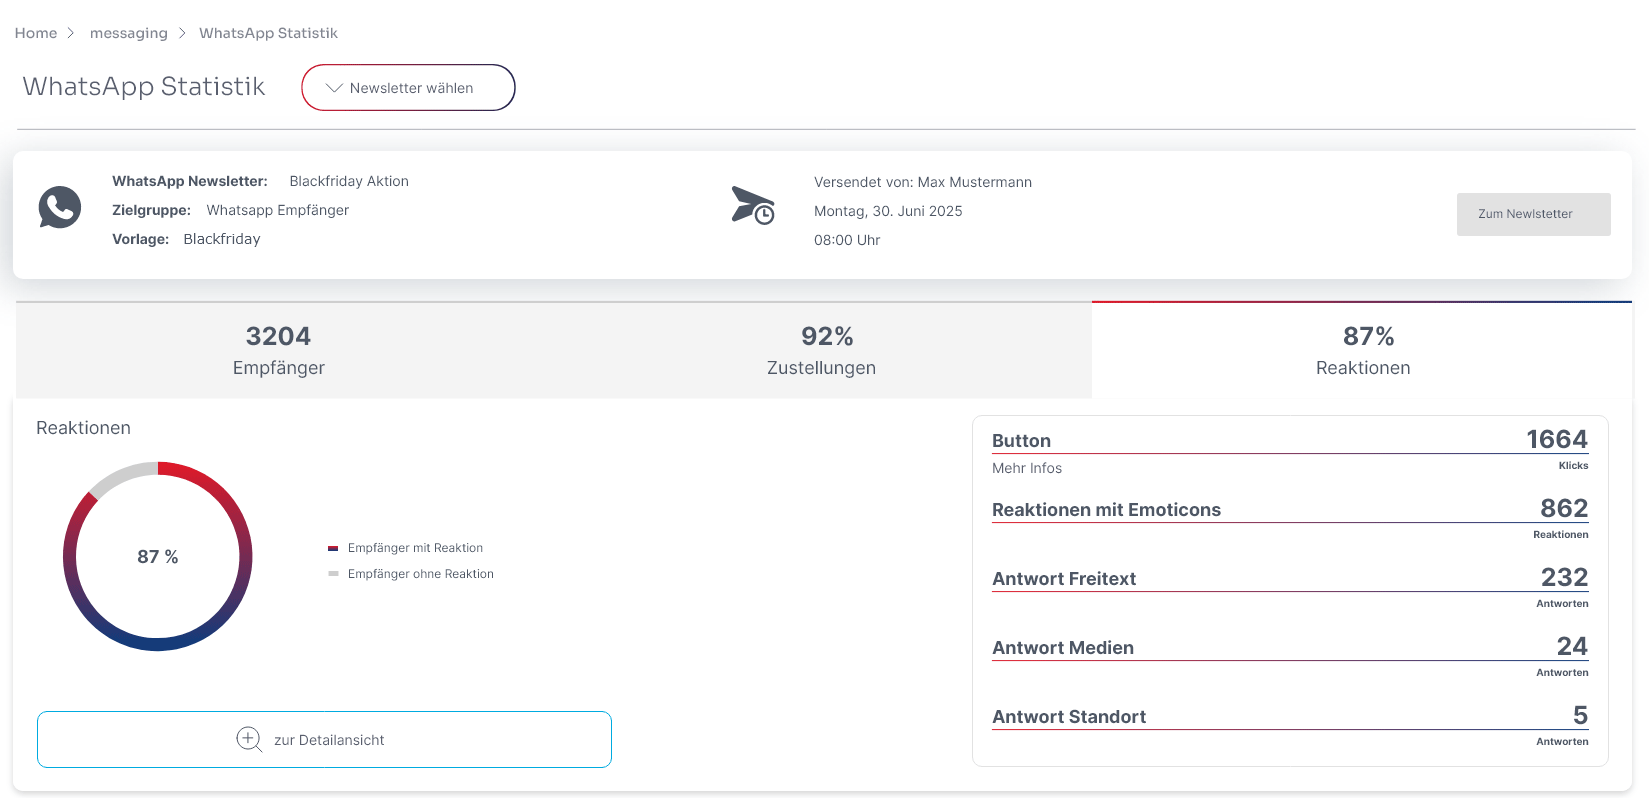Screen dimensions: 1649x798
Task: Click the 08:00 Uhr send time
Action: [847, 240]
